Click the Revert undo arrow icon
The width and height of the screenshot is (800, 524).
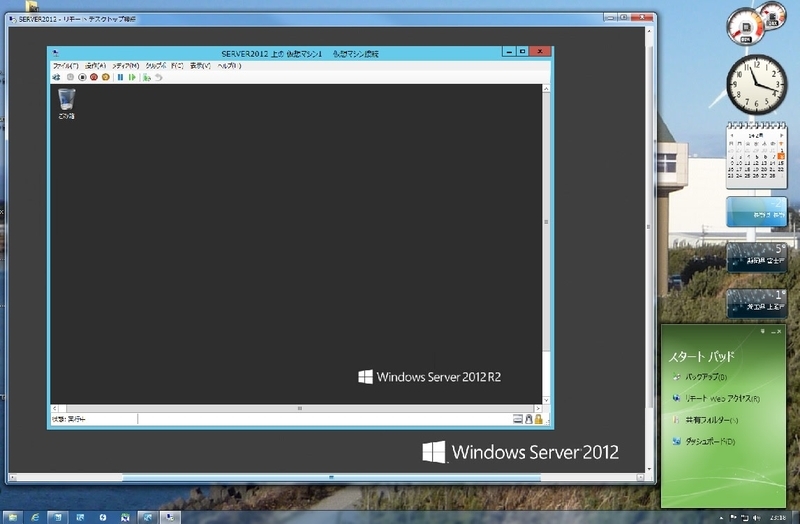click(x=159, y=77)
